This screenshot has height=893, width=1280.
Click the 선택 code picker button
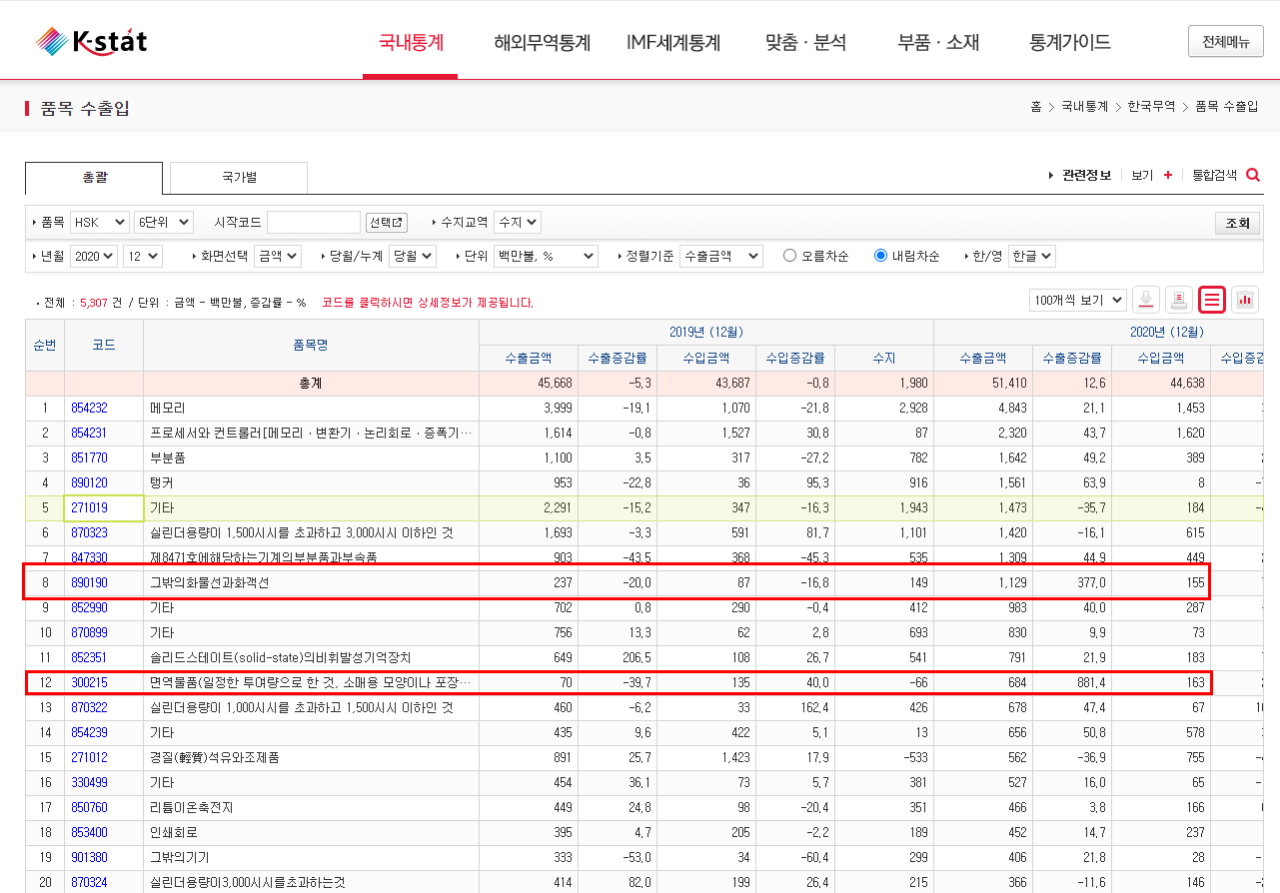[387, 222]
